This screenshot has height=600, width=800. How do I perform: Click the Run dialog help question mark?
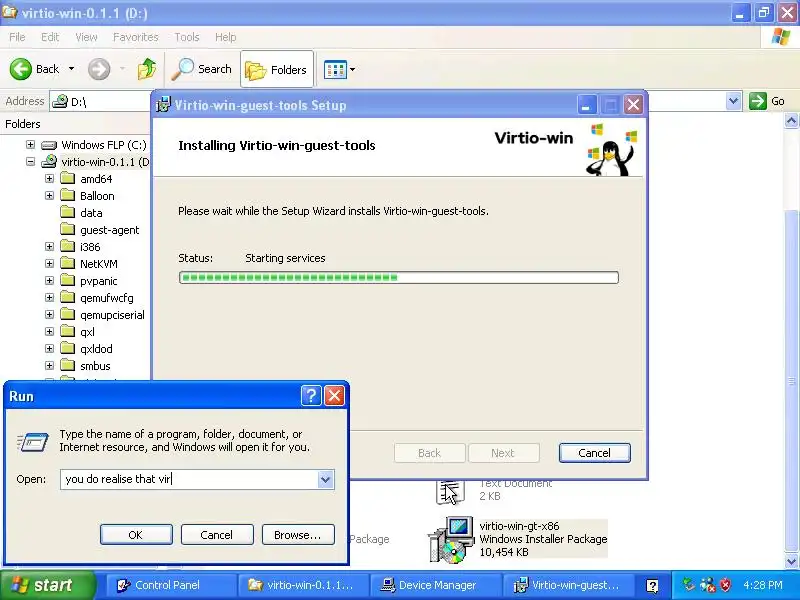(x=311, y=395)
